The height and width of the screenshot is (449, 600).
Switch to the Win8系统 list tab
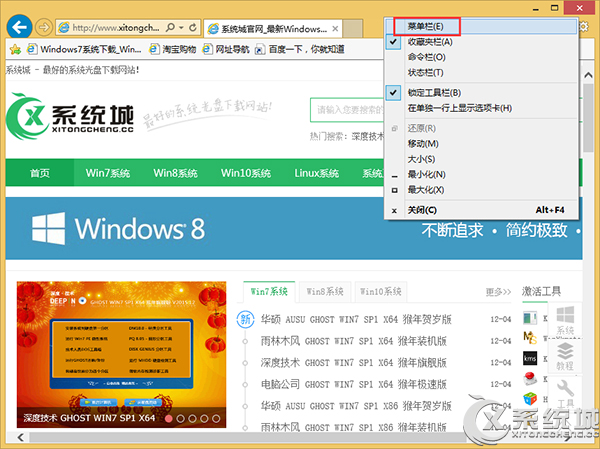pos(325,292)
